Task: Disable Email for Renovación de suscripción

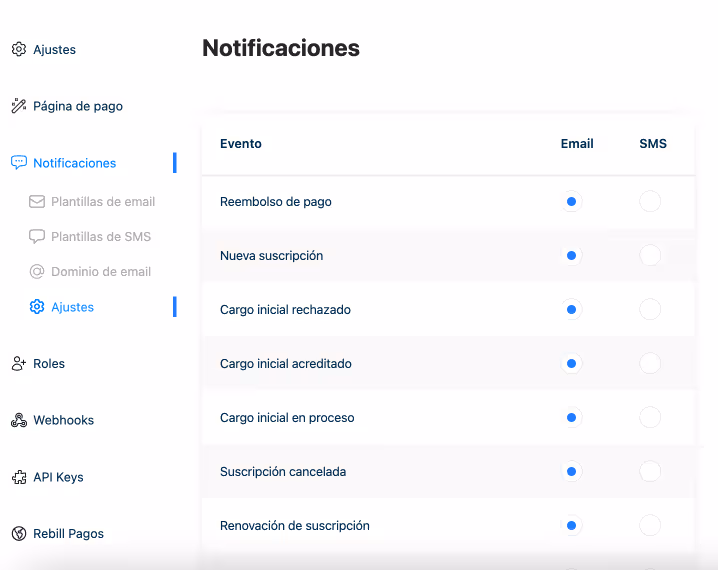Action: point(571,525)
